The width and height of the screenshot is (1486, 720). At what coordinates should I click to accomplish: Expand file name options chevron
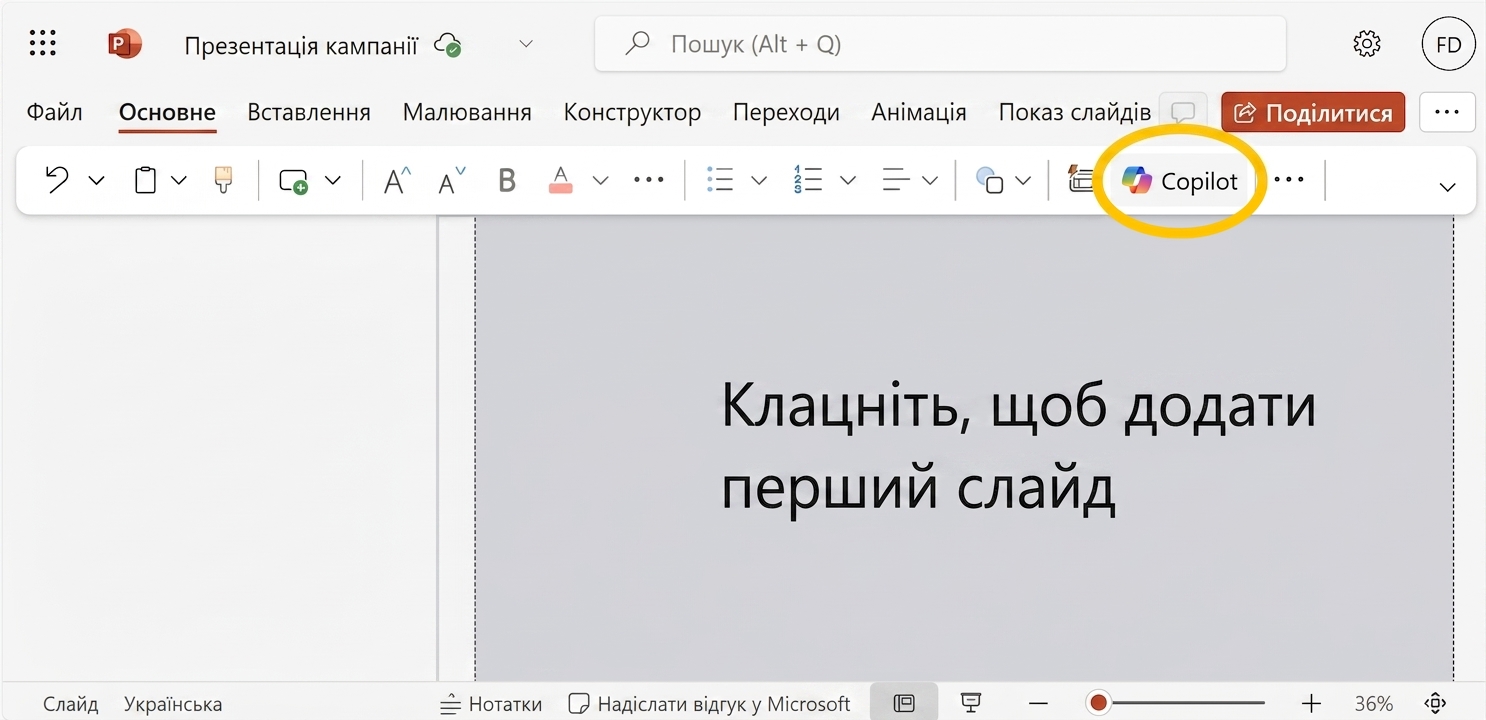(x=526, y=44)
